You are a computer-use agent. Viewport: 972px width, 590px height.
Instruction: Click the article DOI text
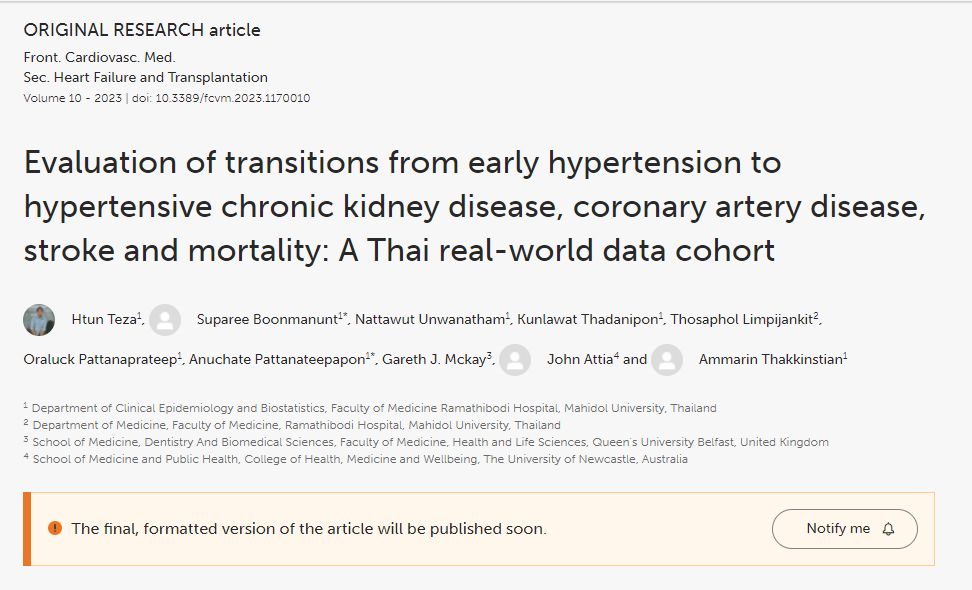[232, 99]
